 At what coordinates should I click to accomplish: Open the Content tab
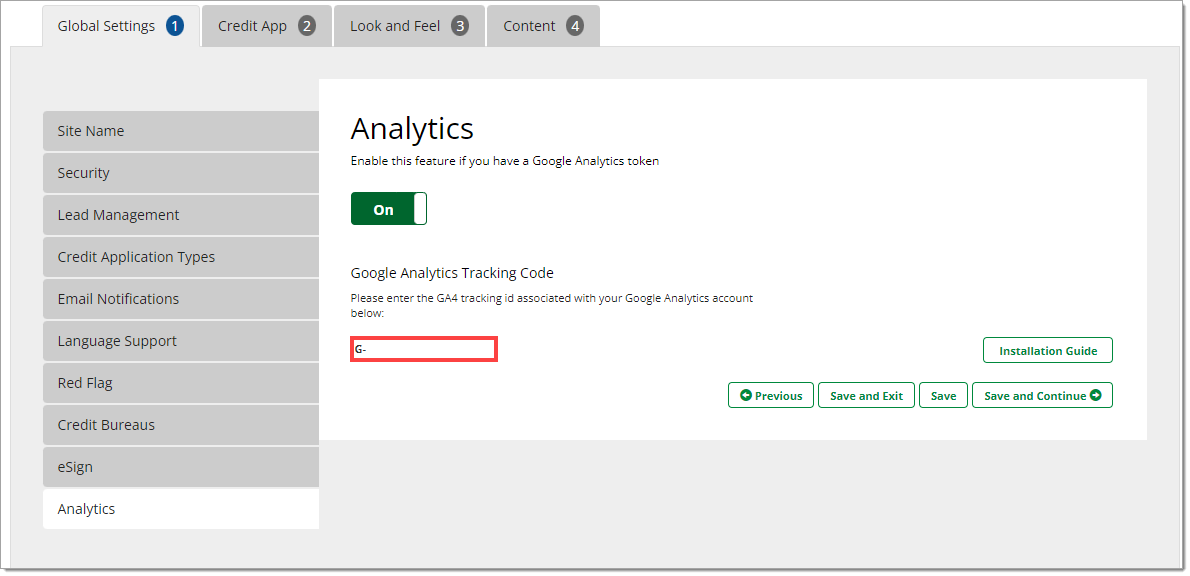tap(543, 26)
